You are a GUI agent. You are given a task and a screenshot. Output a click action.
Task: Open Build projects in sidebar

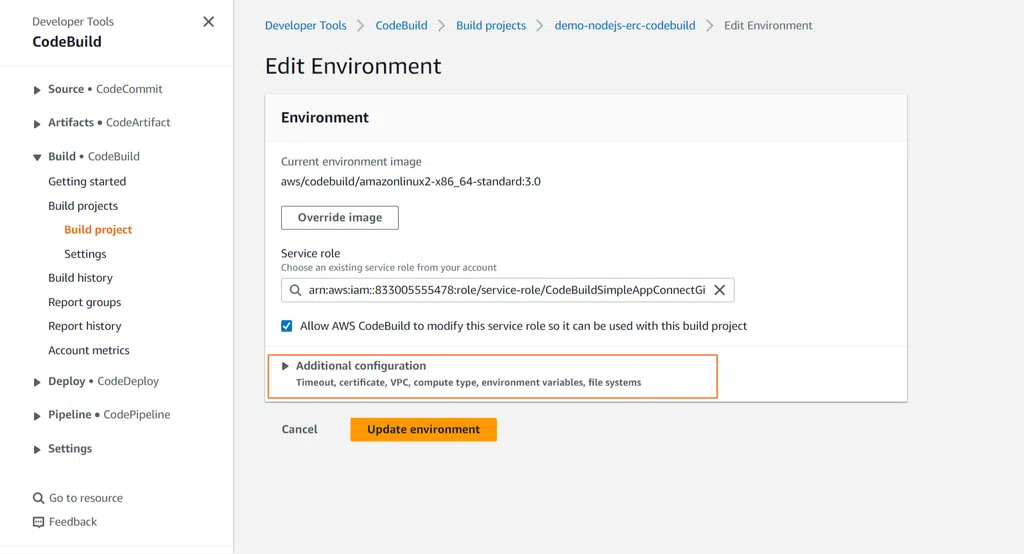(83, 206)
